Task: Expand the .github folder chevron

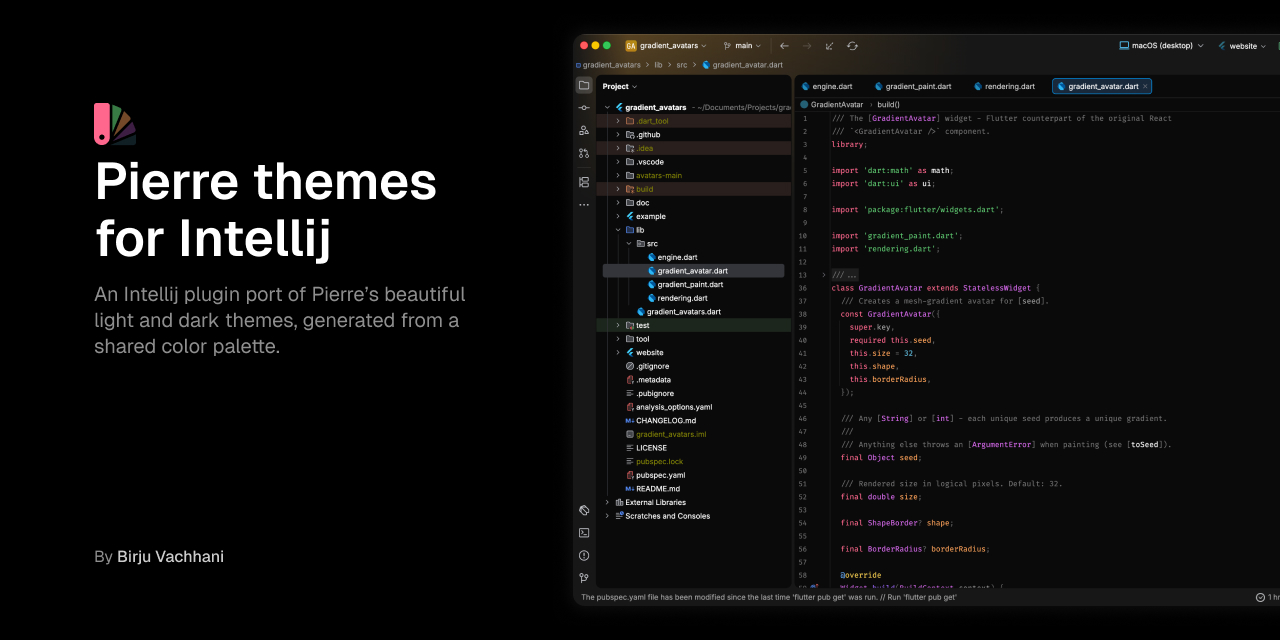Action: [x=618, y=134]
